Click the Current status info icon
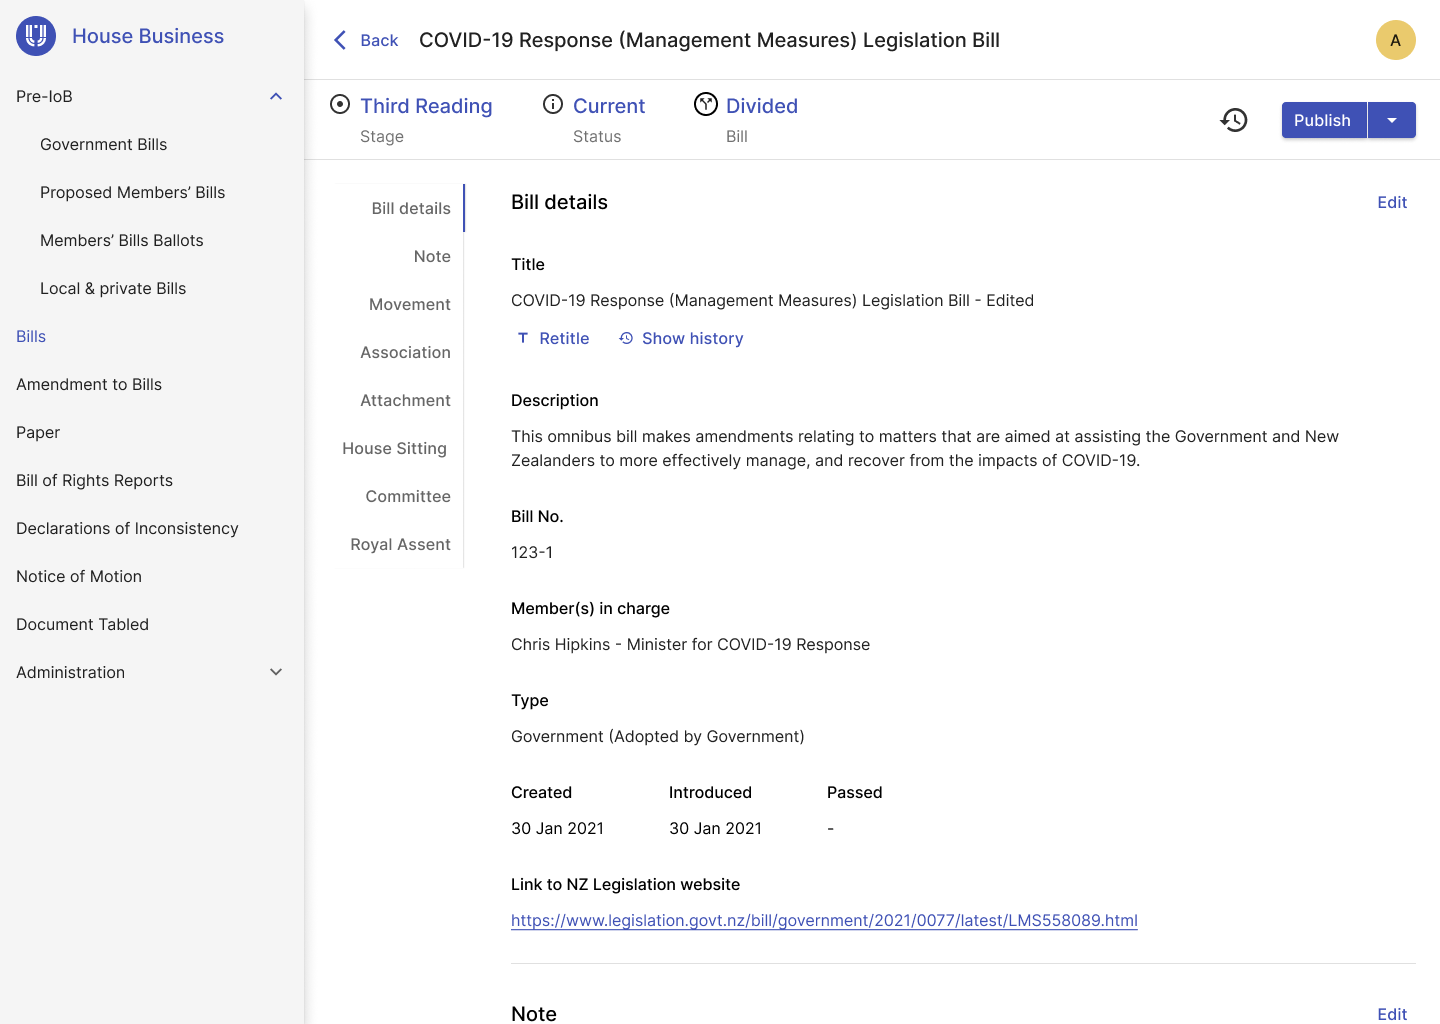The height and width of the screenshot is (1024, 1440). [553, 104]
